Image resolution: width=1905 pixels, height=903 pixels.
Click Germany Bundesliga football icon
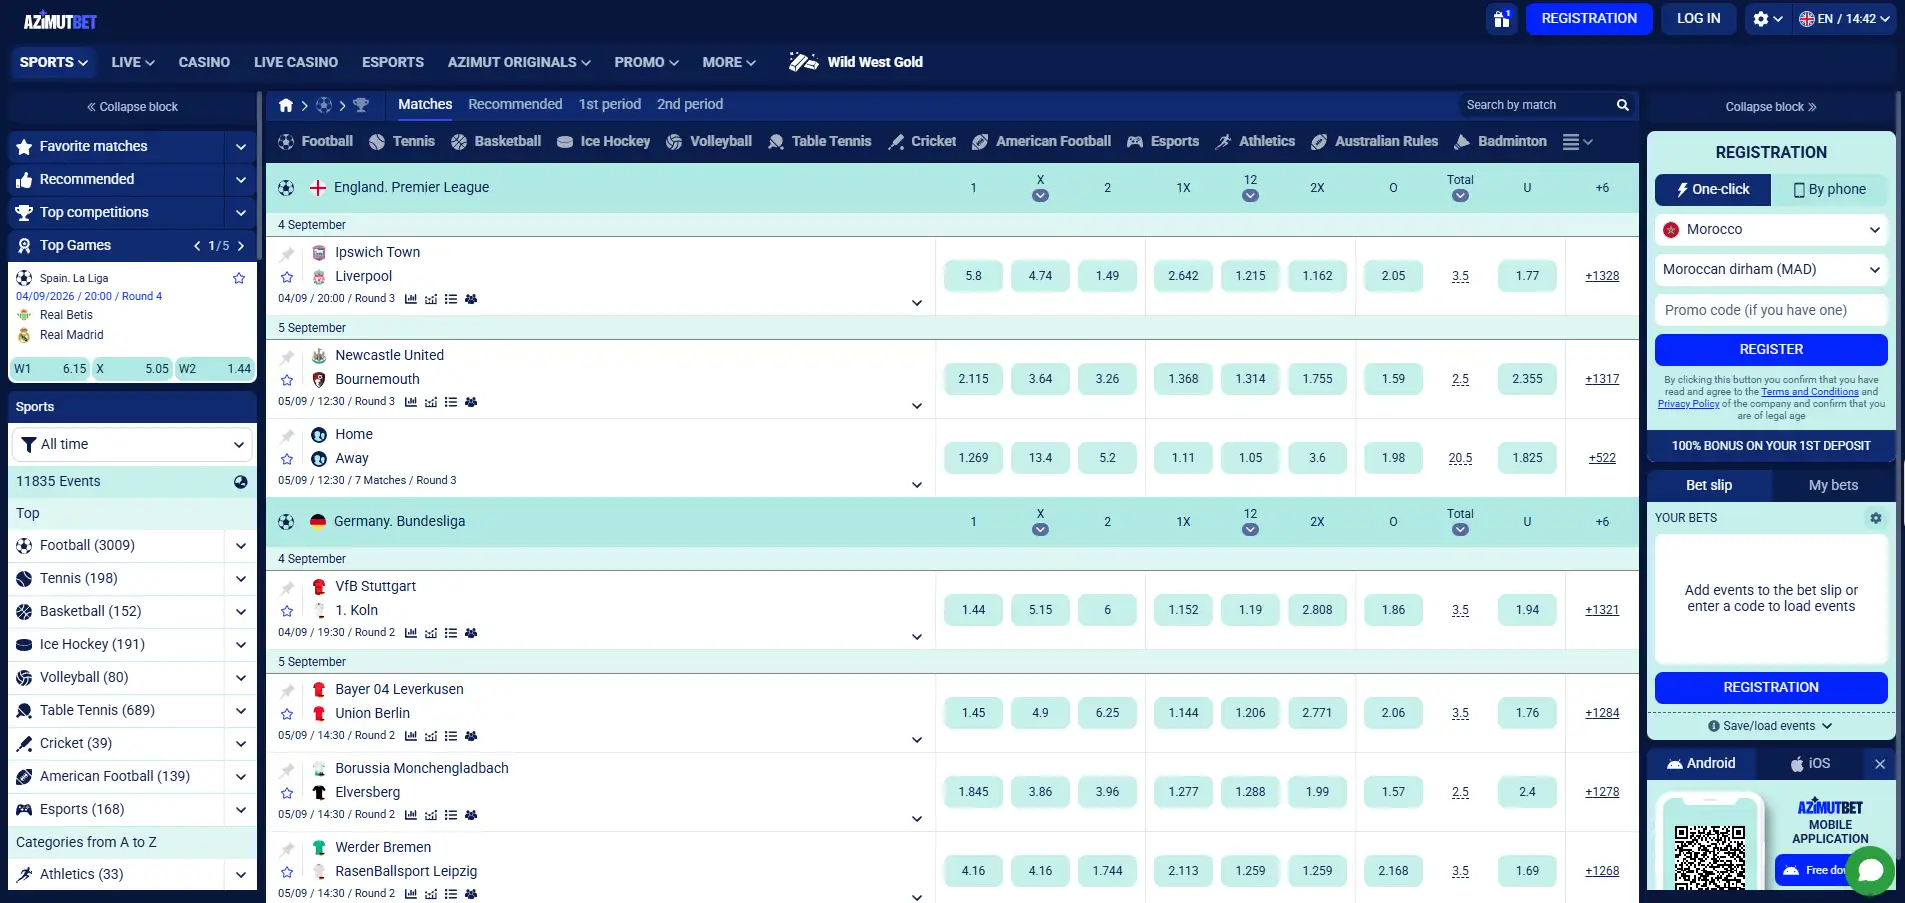tap(286, 522)
